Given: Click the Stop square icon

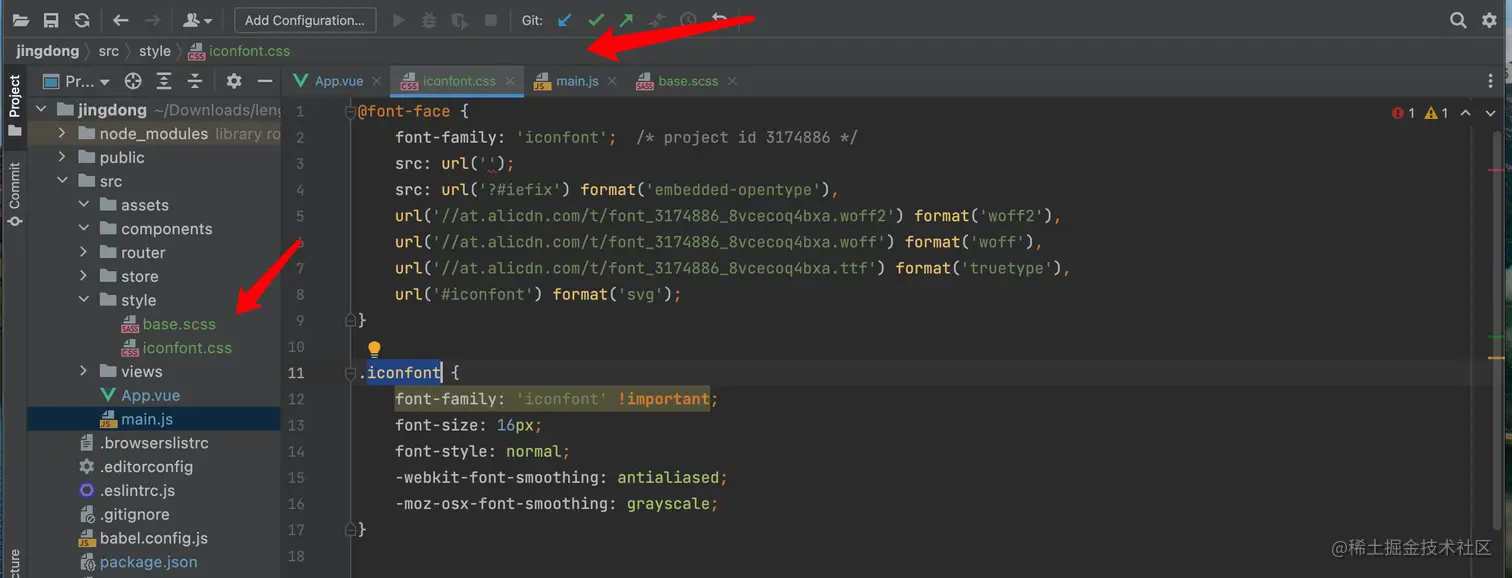Looking at the screenshot, I should coord(491,20).
